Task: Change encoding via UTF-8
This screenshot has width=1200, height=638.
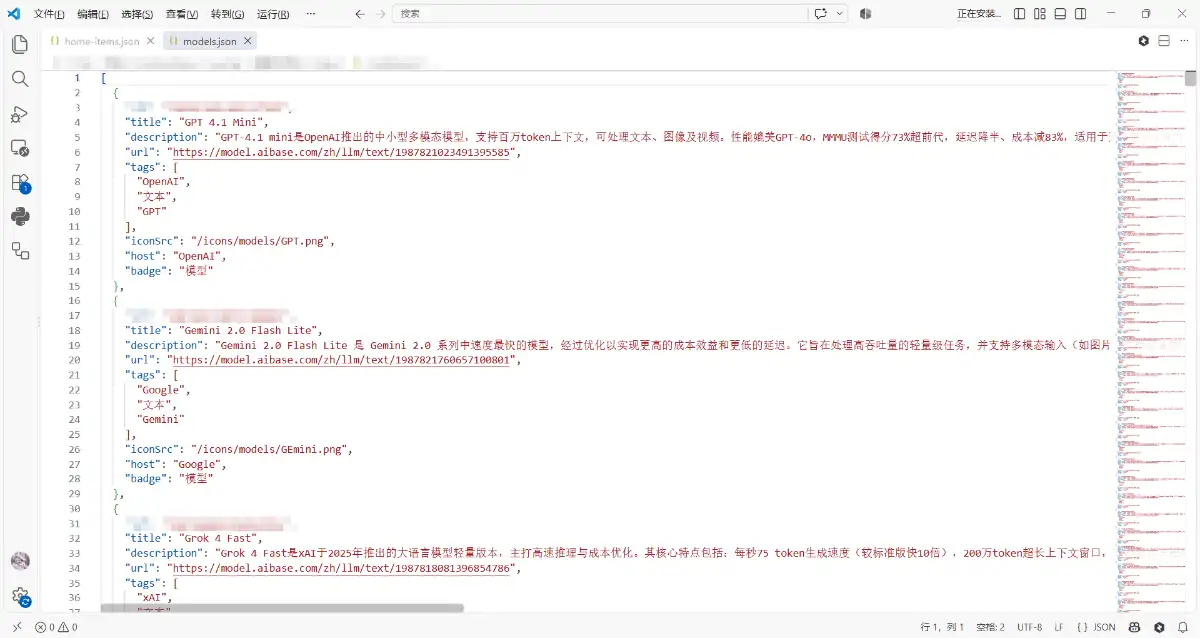Action: pyautogui.click(x=1029, y=627)
